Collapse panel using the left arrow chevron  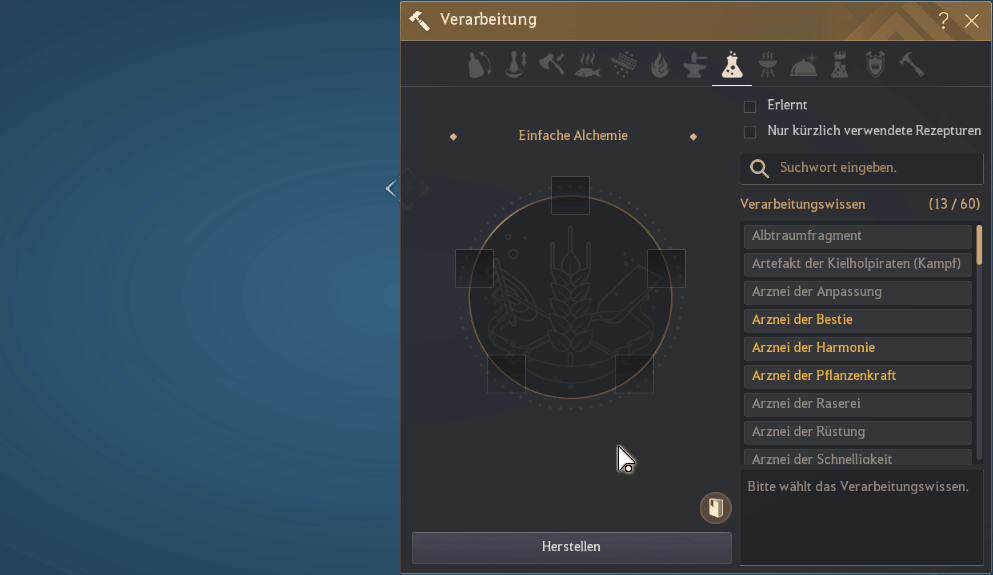coord(391,188)
